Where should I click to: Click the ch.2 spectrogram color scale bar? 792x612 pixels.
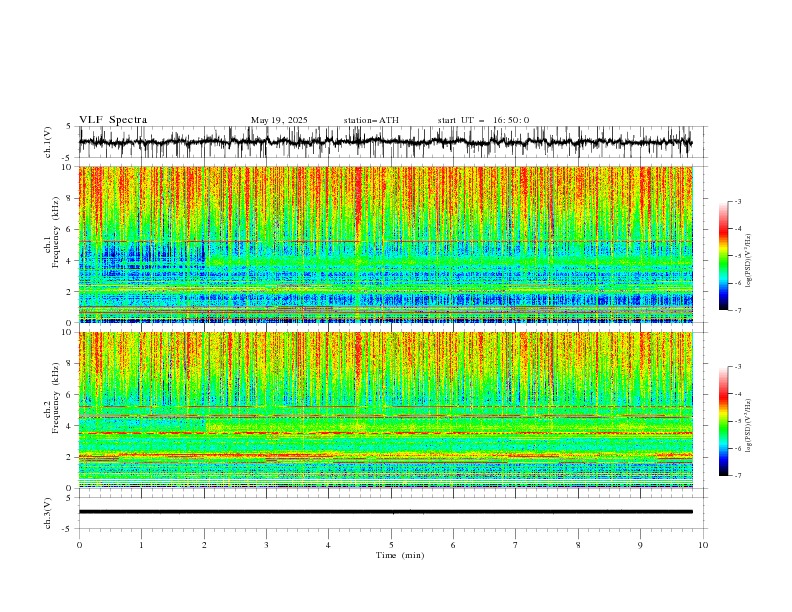[x=723, y=421]
